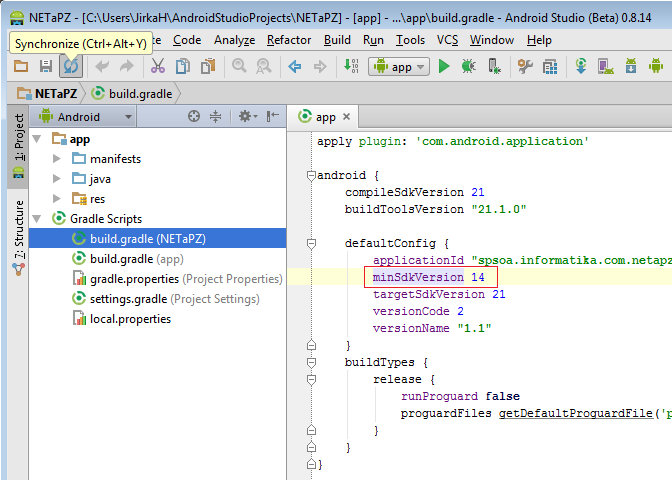Collapse the app module node

(x=37, y=139)
